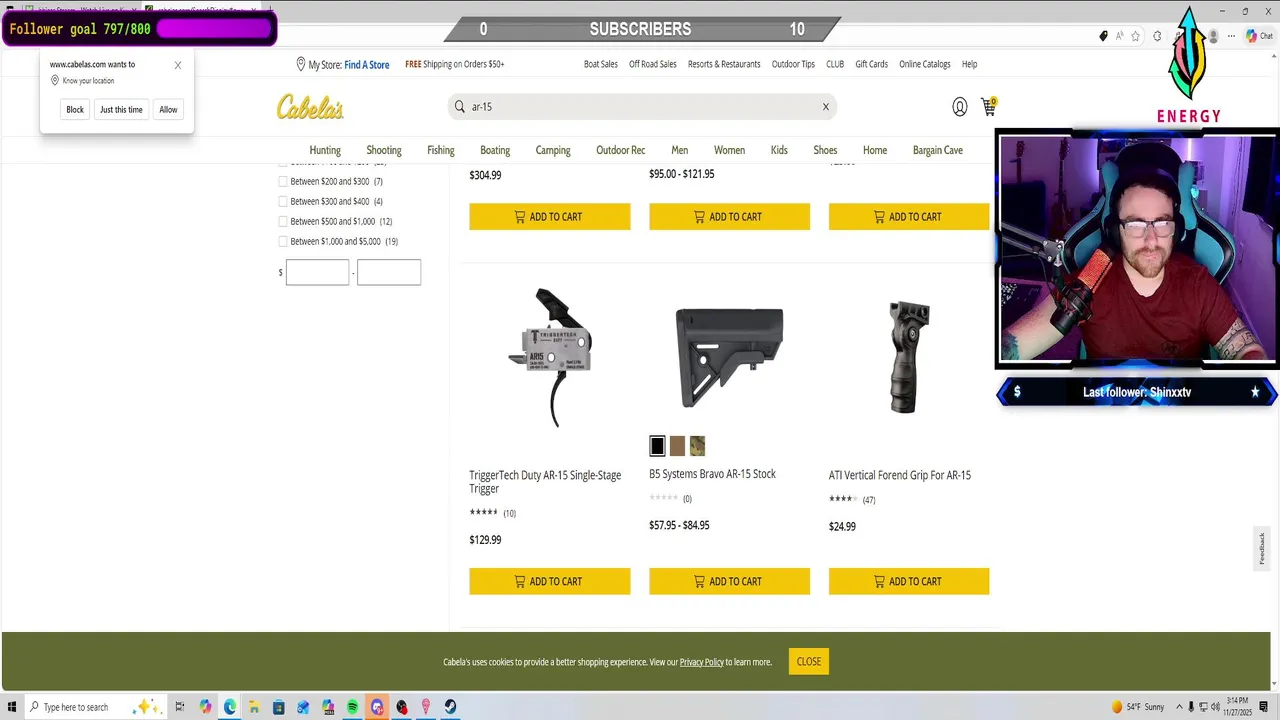The height and width of the screenshot is (720, 1280).
Task: Open Task View on the taskbar
Action: (x=180, y=707)
